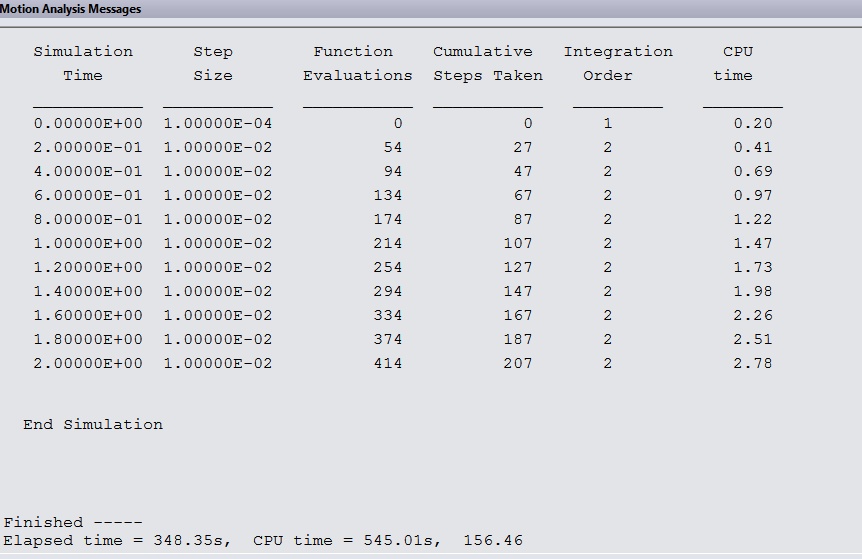Click cumulative steps value 147

pyautogui.click(x=518, y=291)
